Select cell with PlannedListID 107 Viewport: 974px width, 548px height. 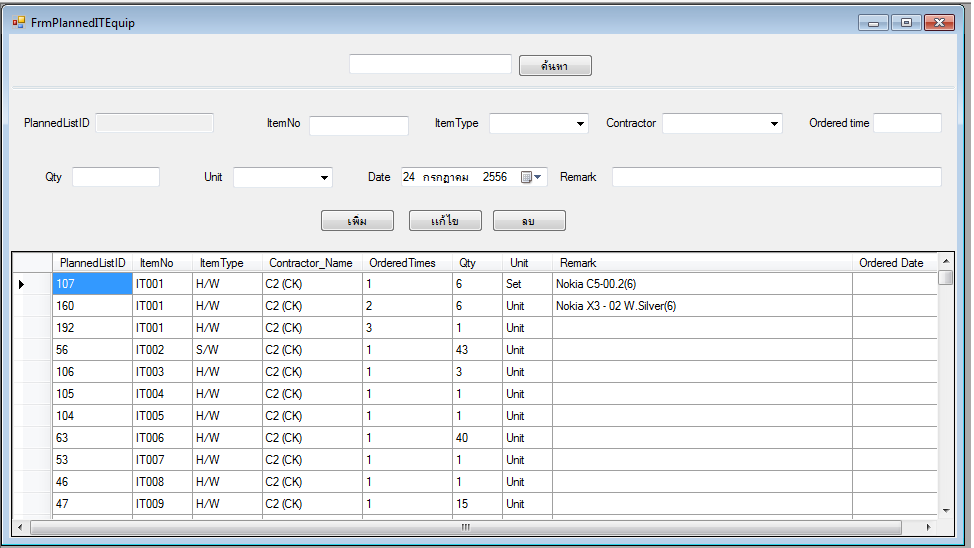[93, 284]
